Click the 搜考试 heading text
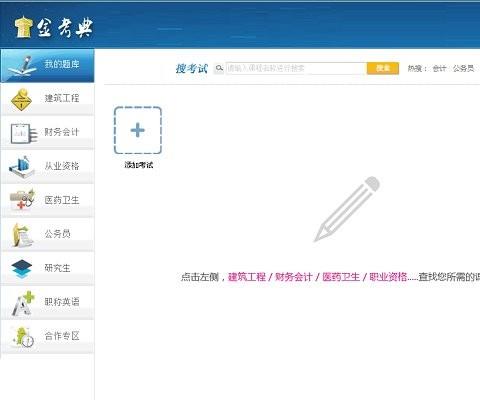This screenshot has height=400, width=480. coord(192,68)
